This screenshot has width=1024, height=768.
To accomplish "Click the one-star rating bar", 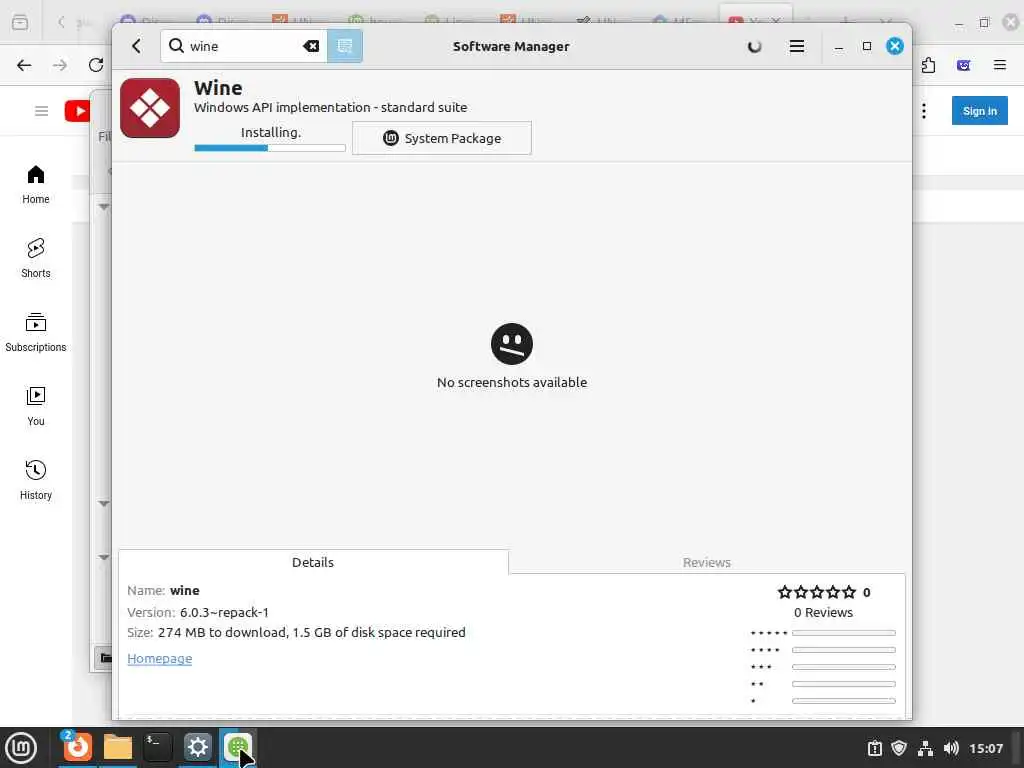I will point(843,701).
